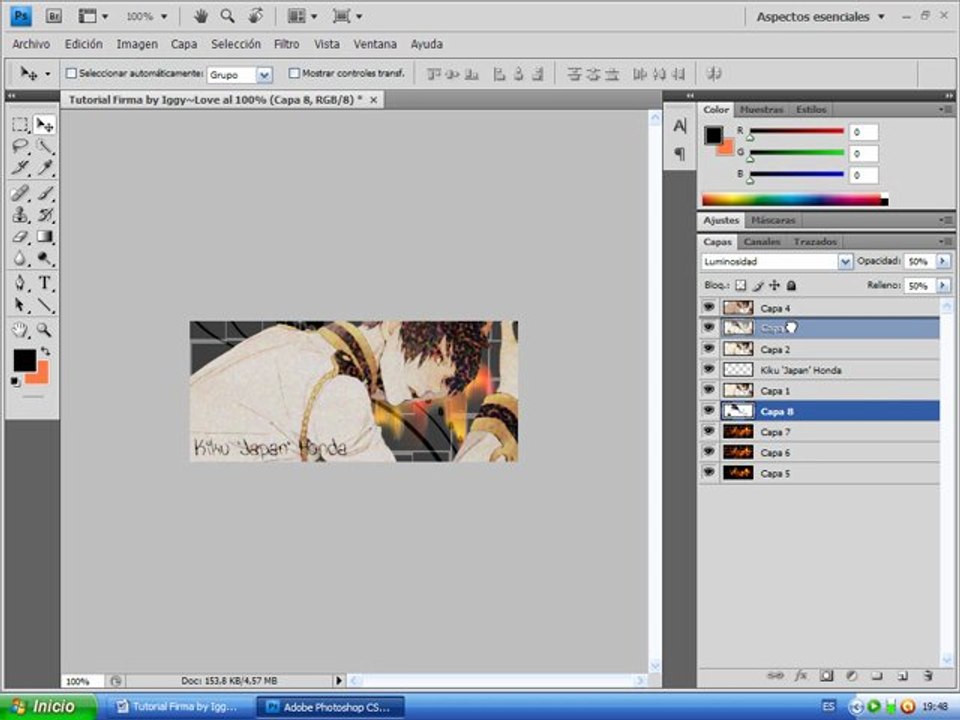The image size is (960, 720).
Task: Open the Grupo auto-select dropdown
Action: 264,75
